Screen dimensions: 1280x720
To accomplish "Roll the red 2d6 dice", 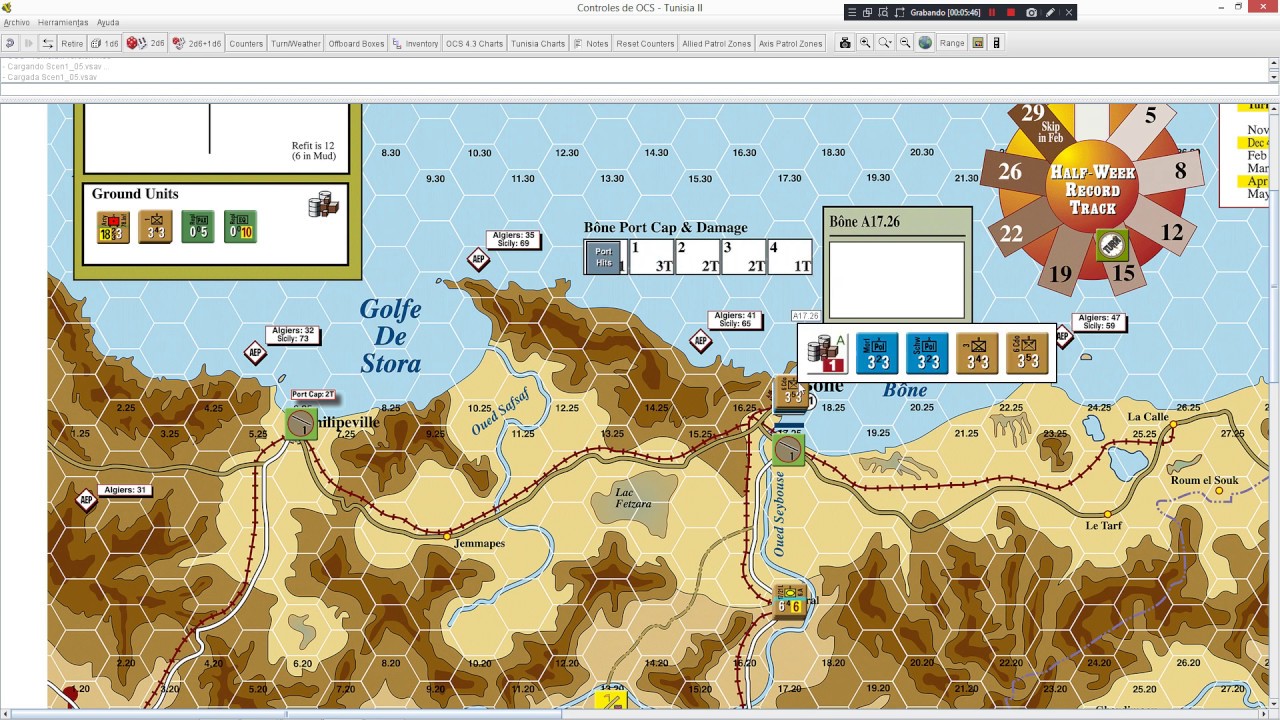I will tap(146, 43).
